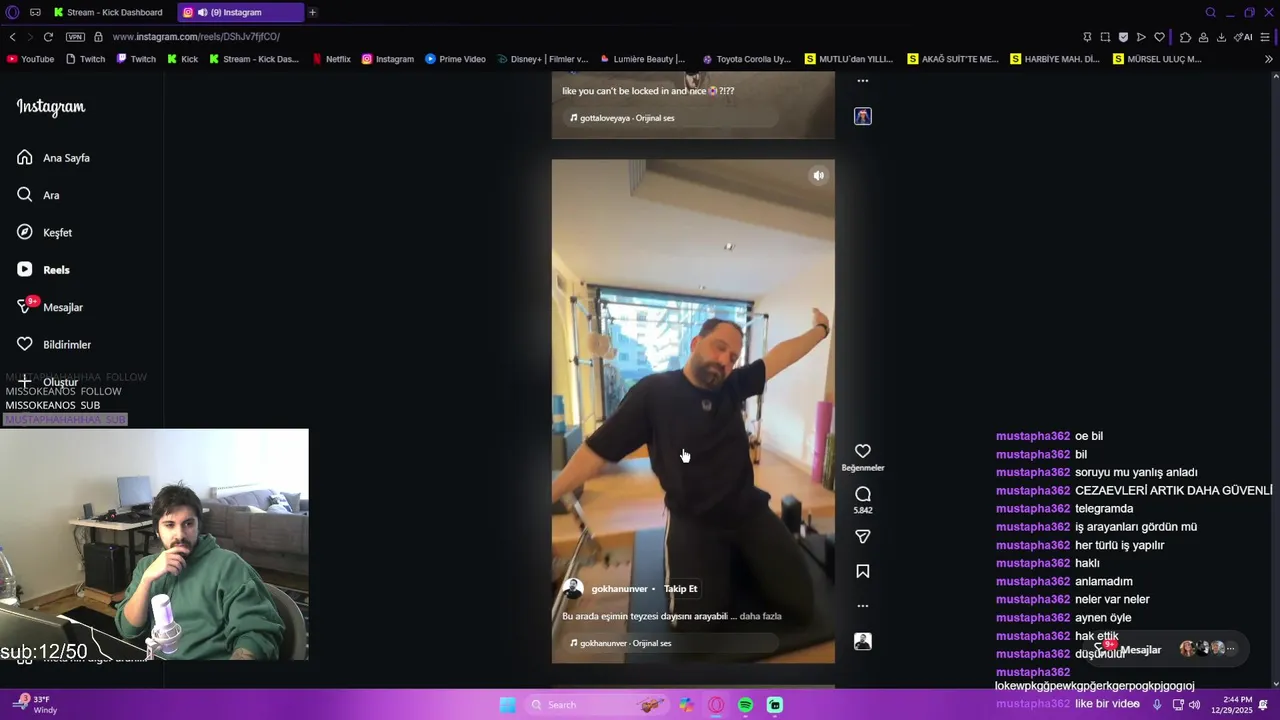Go back with browser back arrow

(x=12, y=37)
